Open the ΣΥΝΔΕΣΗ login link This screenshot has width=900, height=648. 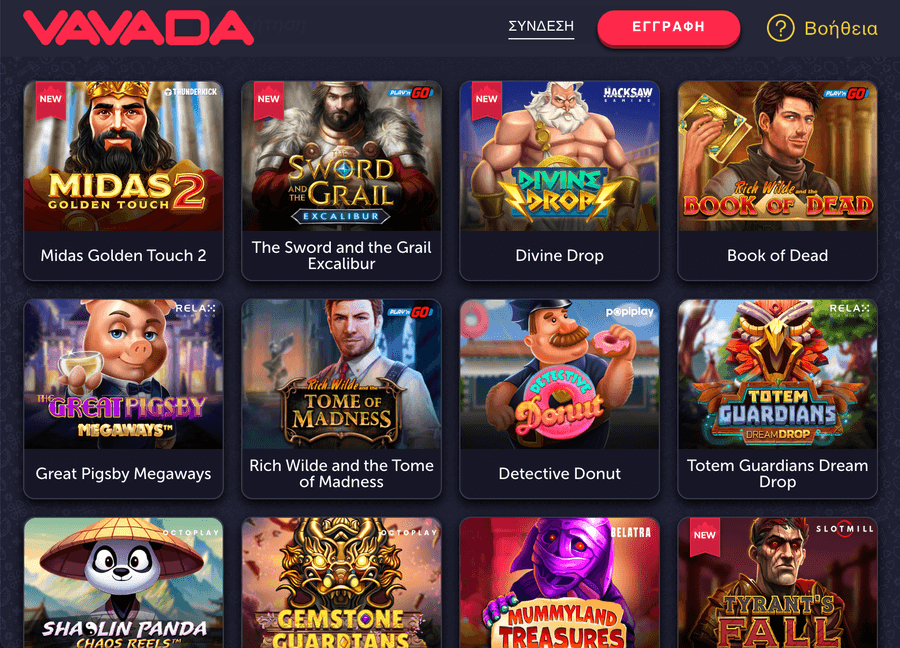coord(541,27)
